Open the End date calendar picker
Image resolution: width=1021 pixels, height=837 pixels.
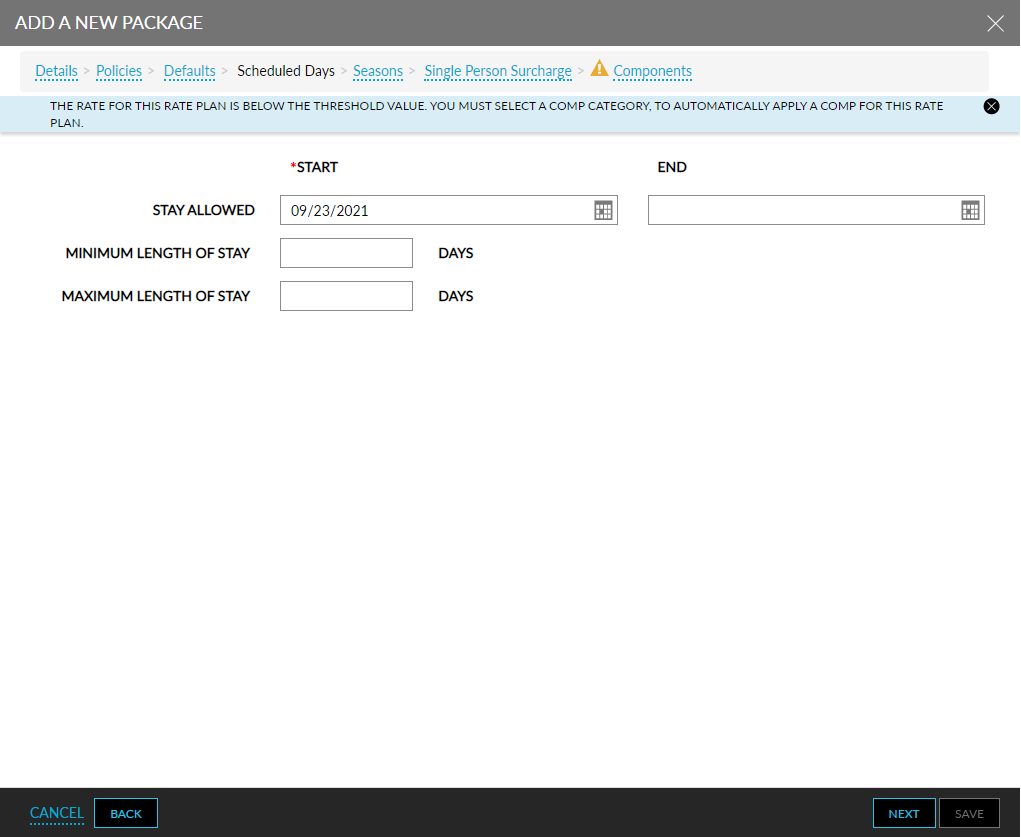point(970,210)
